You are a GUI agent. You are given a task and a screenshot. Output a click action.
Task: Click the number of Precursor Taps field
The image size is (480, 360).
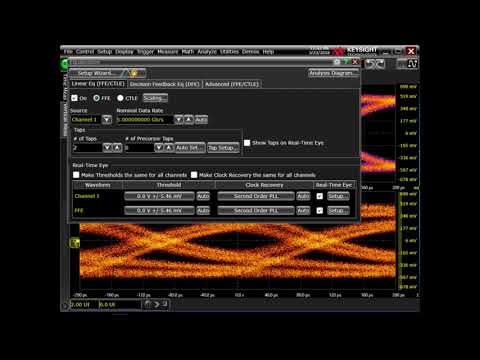coord(139,147)
